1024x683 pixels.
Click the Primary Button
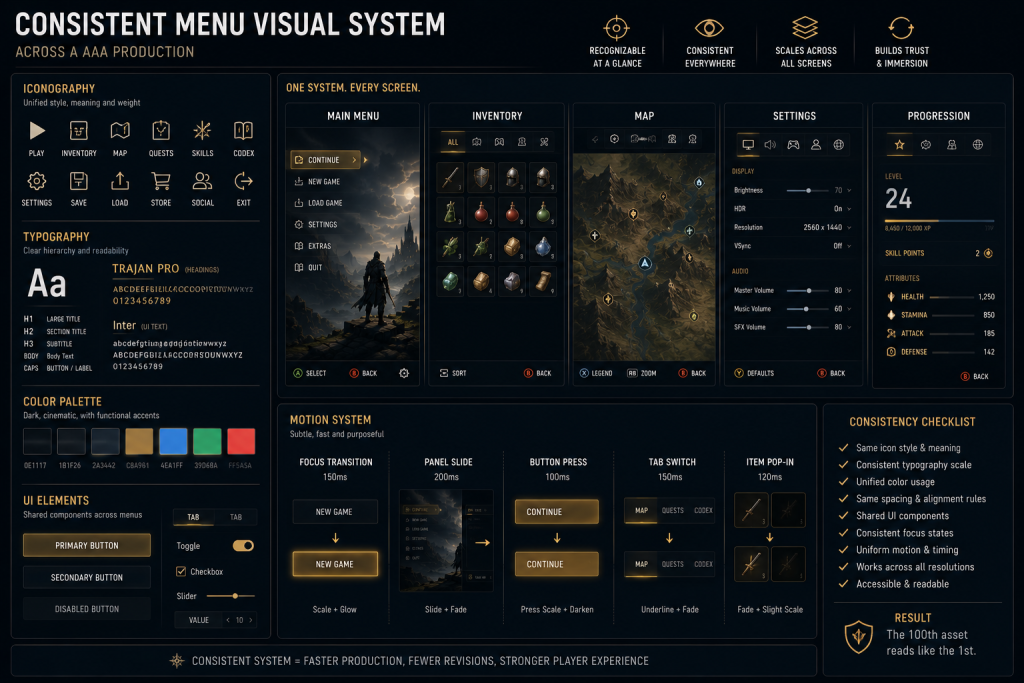[87, 545]
